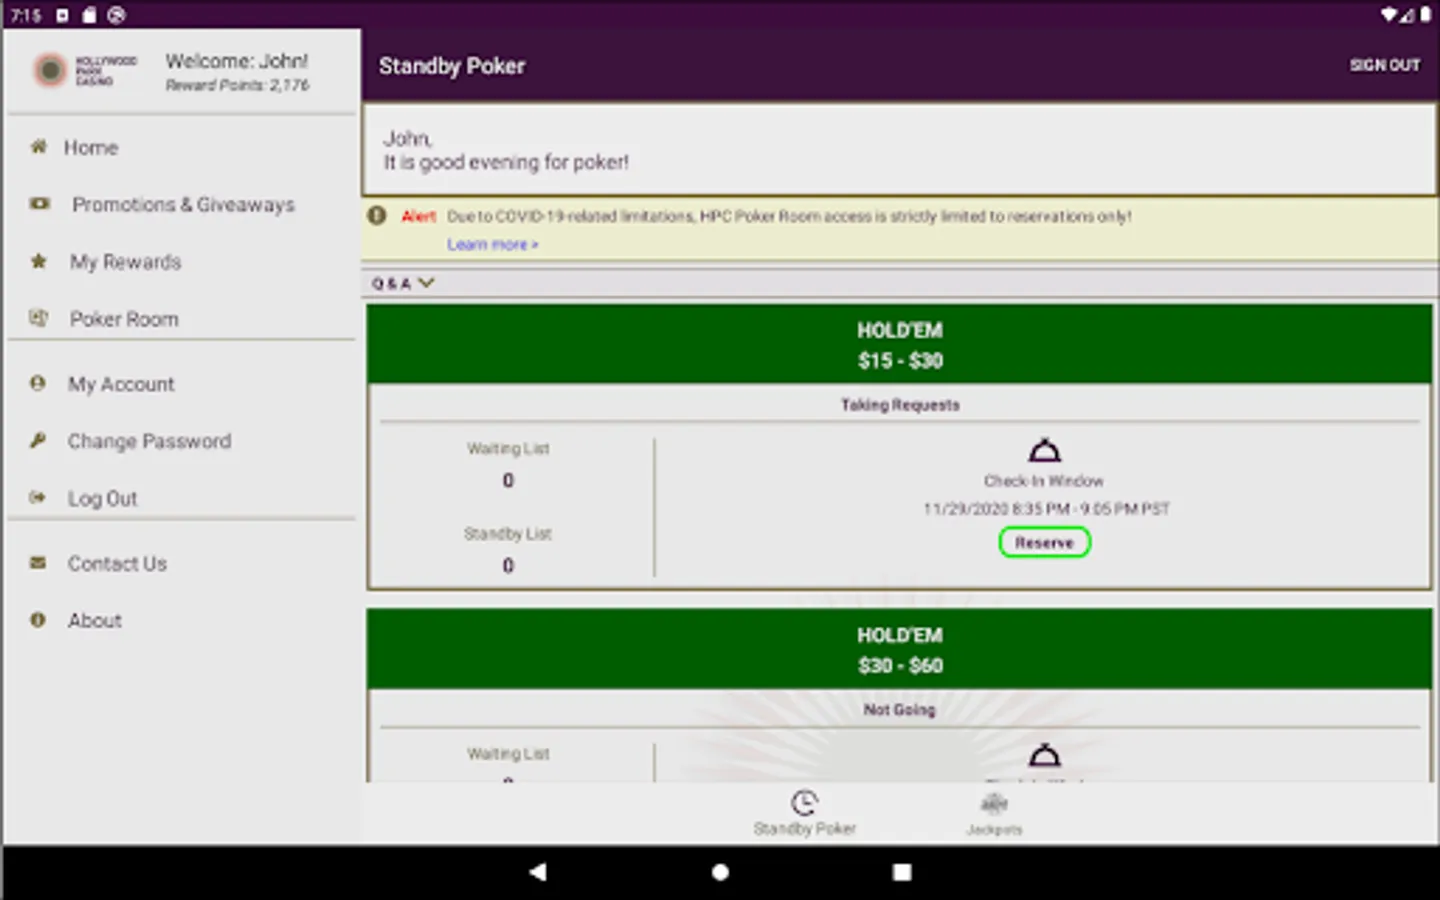Click the Reward Points: 2,176 text
Image resolution: width=1440 pixels, height=900 pixels.
click(x=237, y=85)
